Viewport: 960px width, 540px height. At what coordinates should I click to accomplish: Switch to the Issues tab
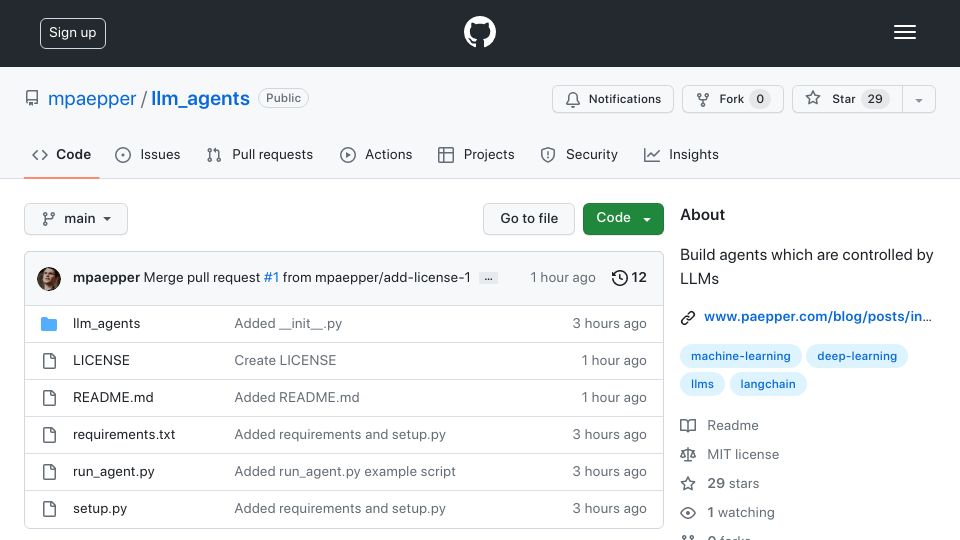point(148,155)
